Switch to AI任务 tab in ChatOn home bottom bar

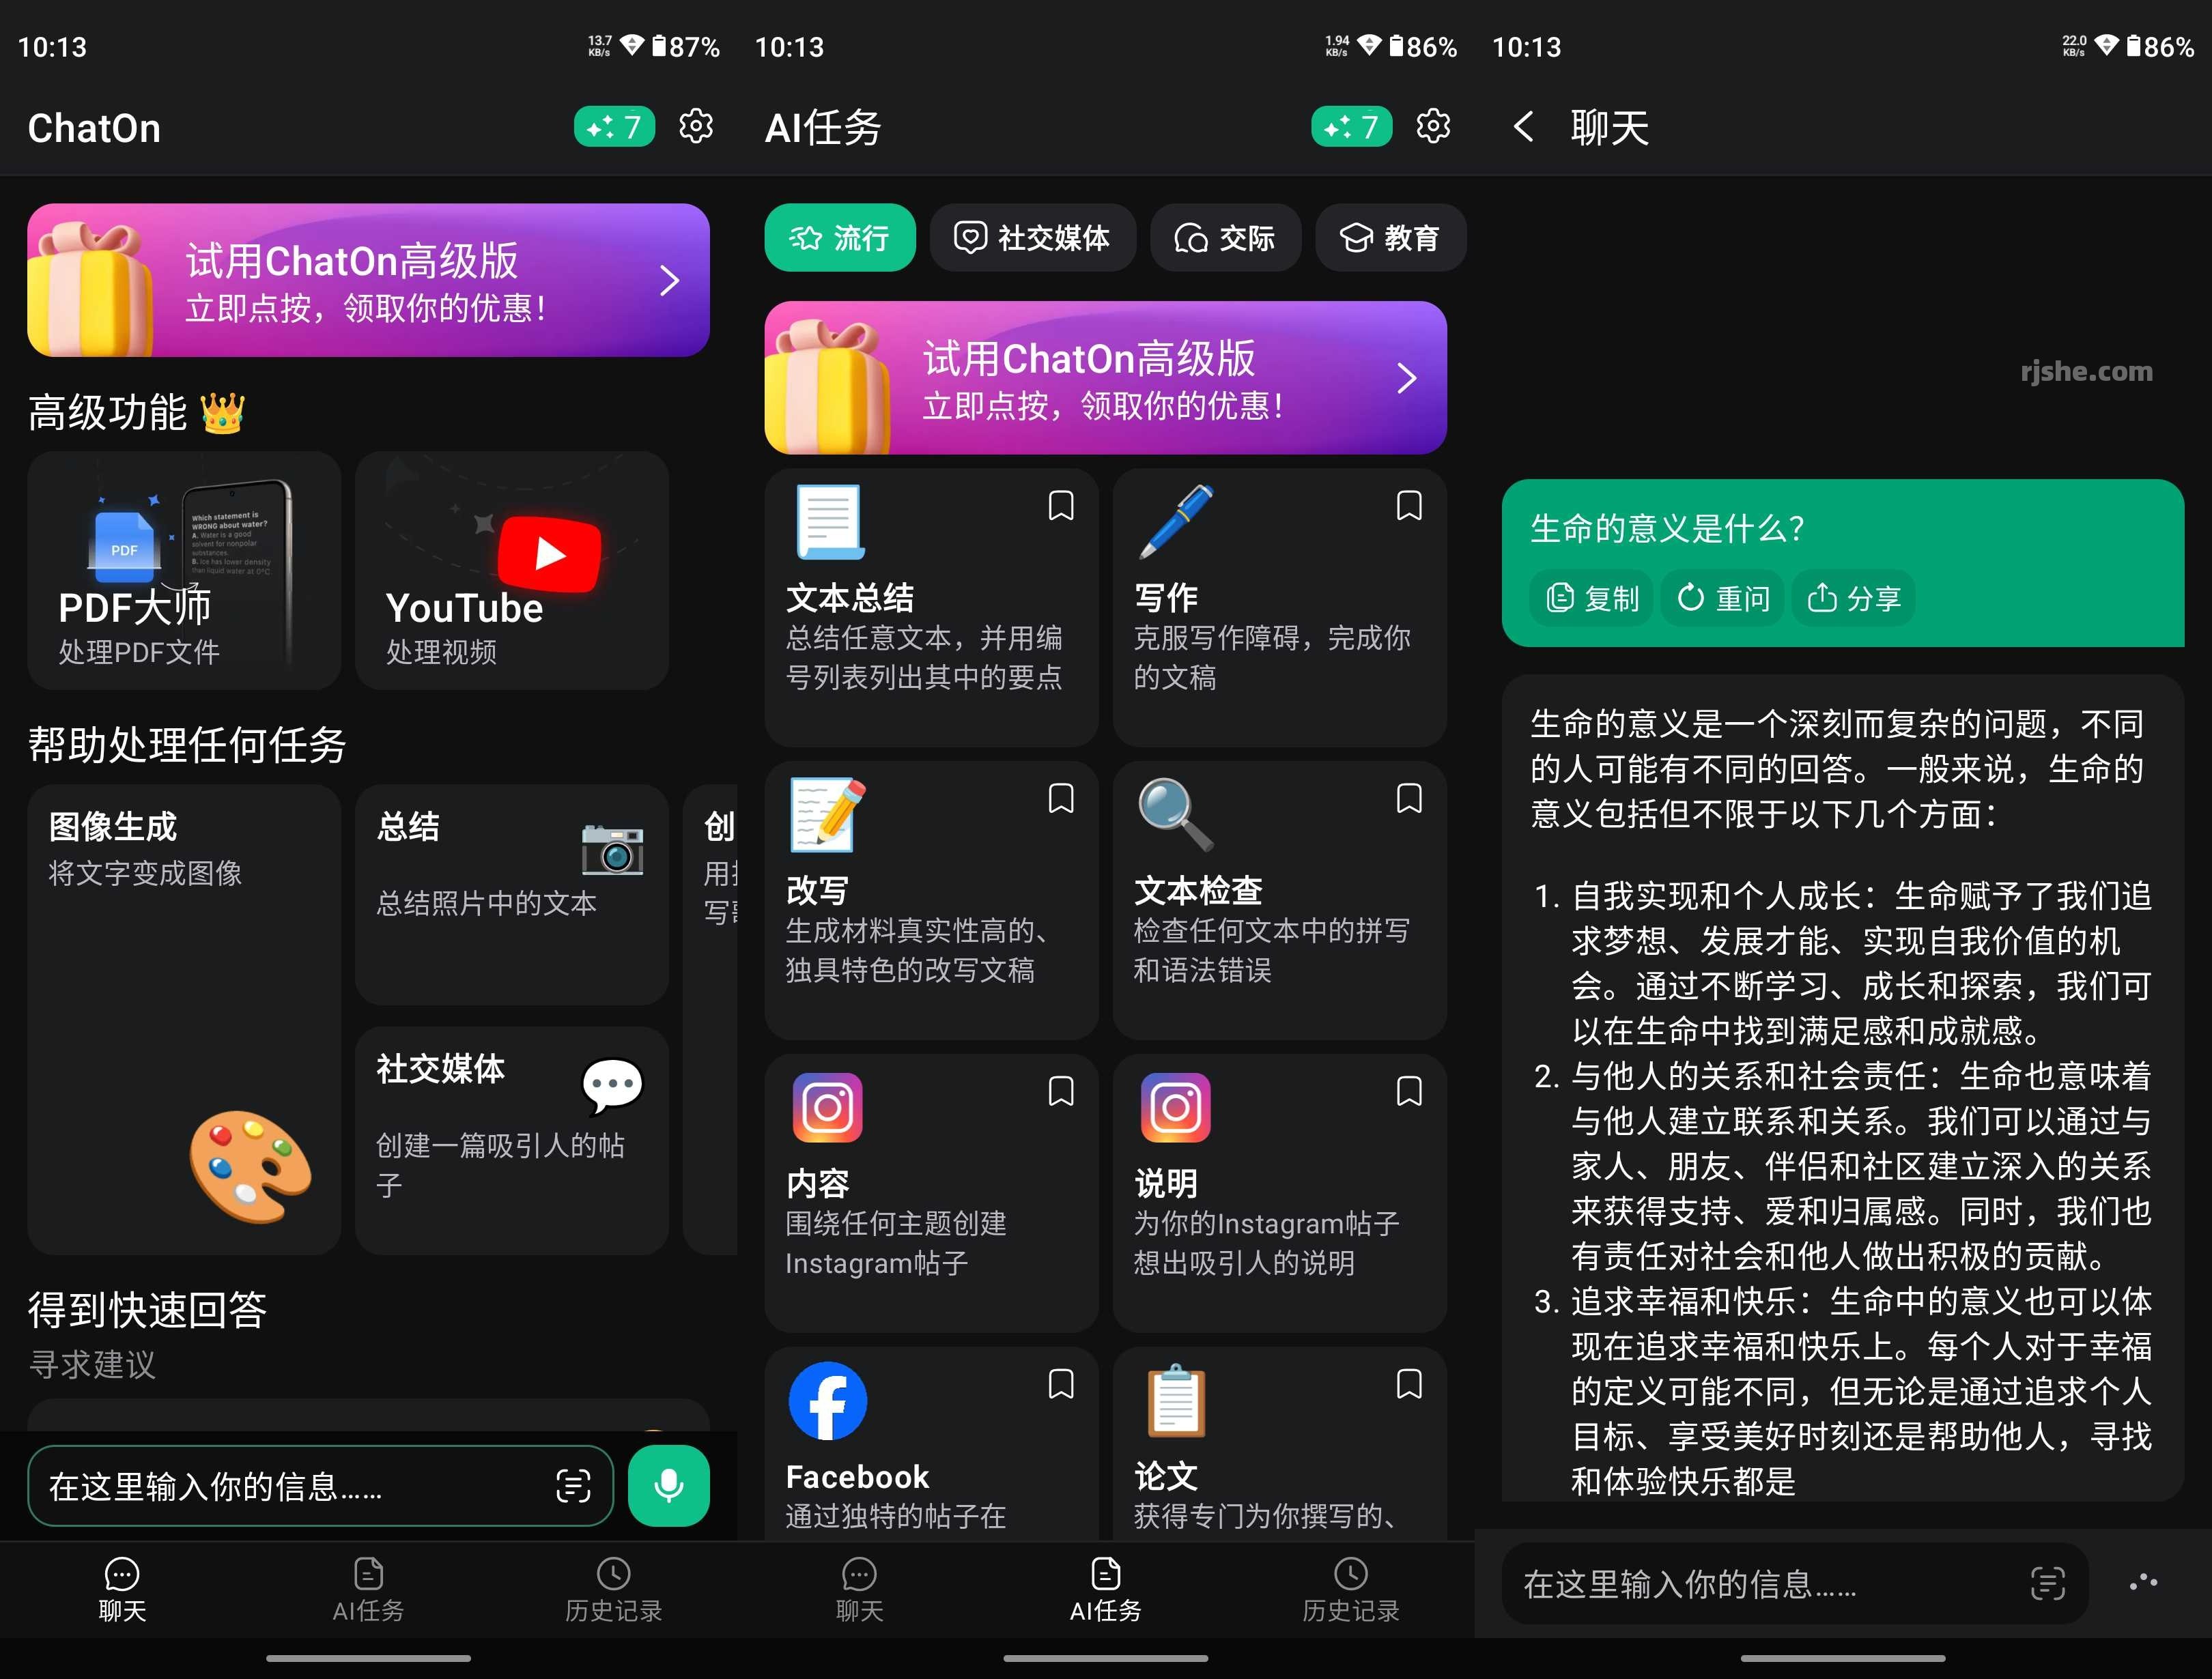point(368,1589)
